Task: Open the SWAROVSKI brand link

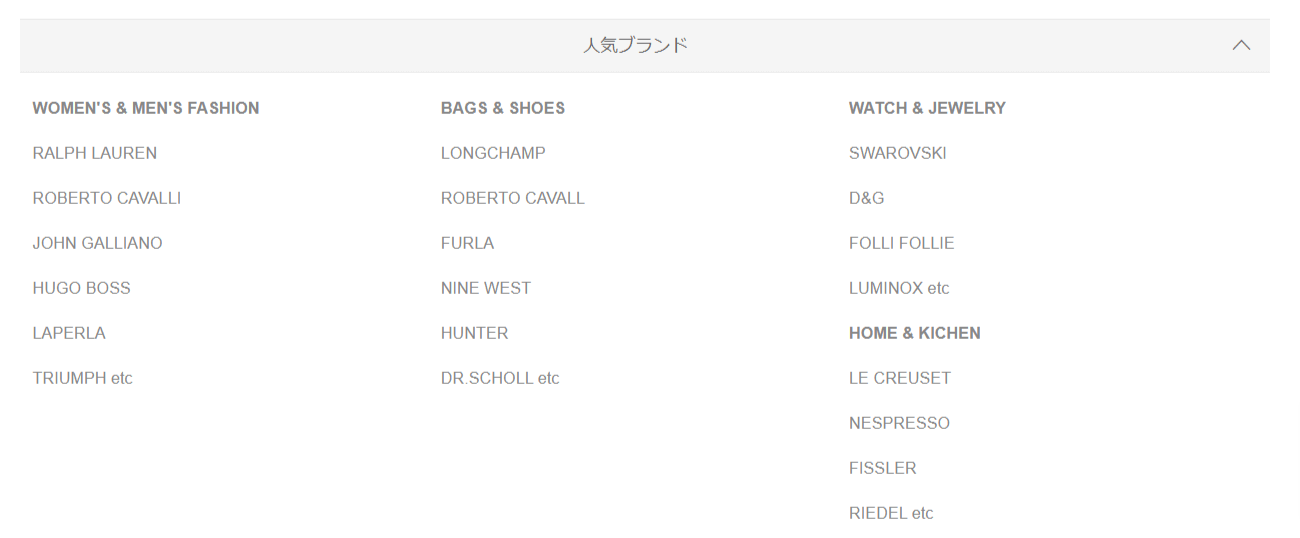Action: (897, 153)
